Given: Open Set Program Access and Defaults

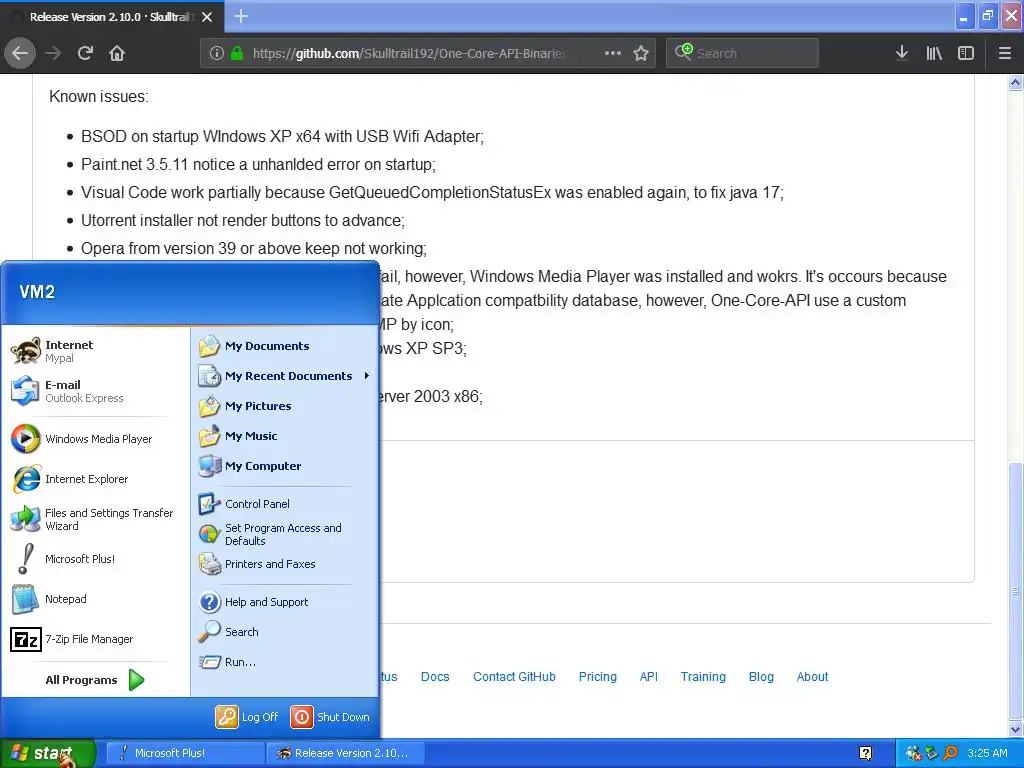Looking at the screenshot, I should (x=284, y=534).
